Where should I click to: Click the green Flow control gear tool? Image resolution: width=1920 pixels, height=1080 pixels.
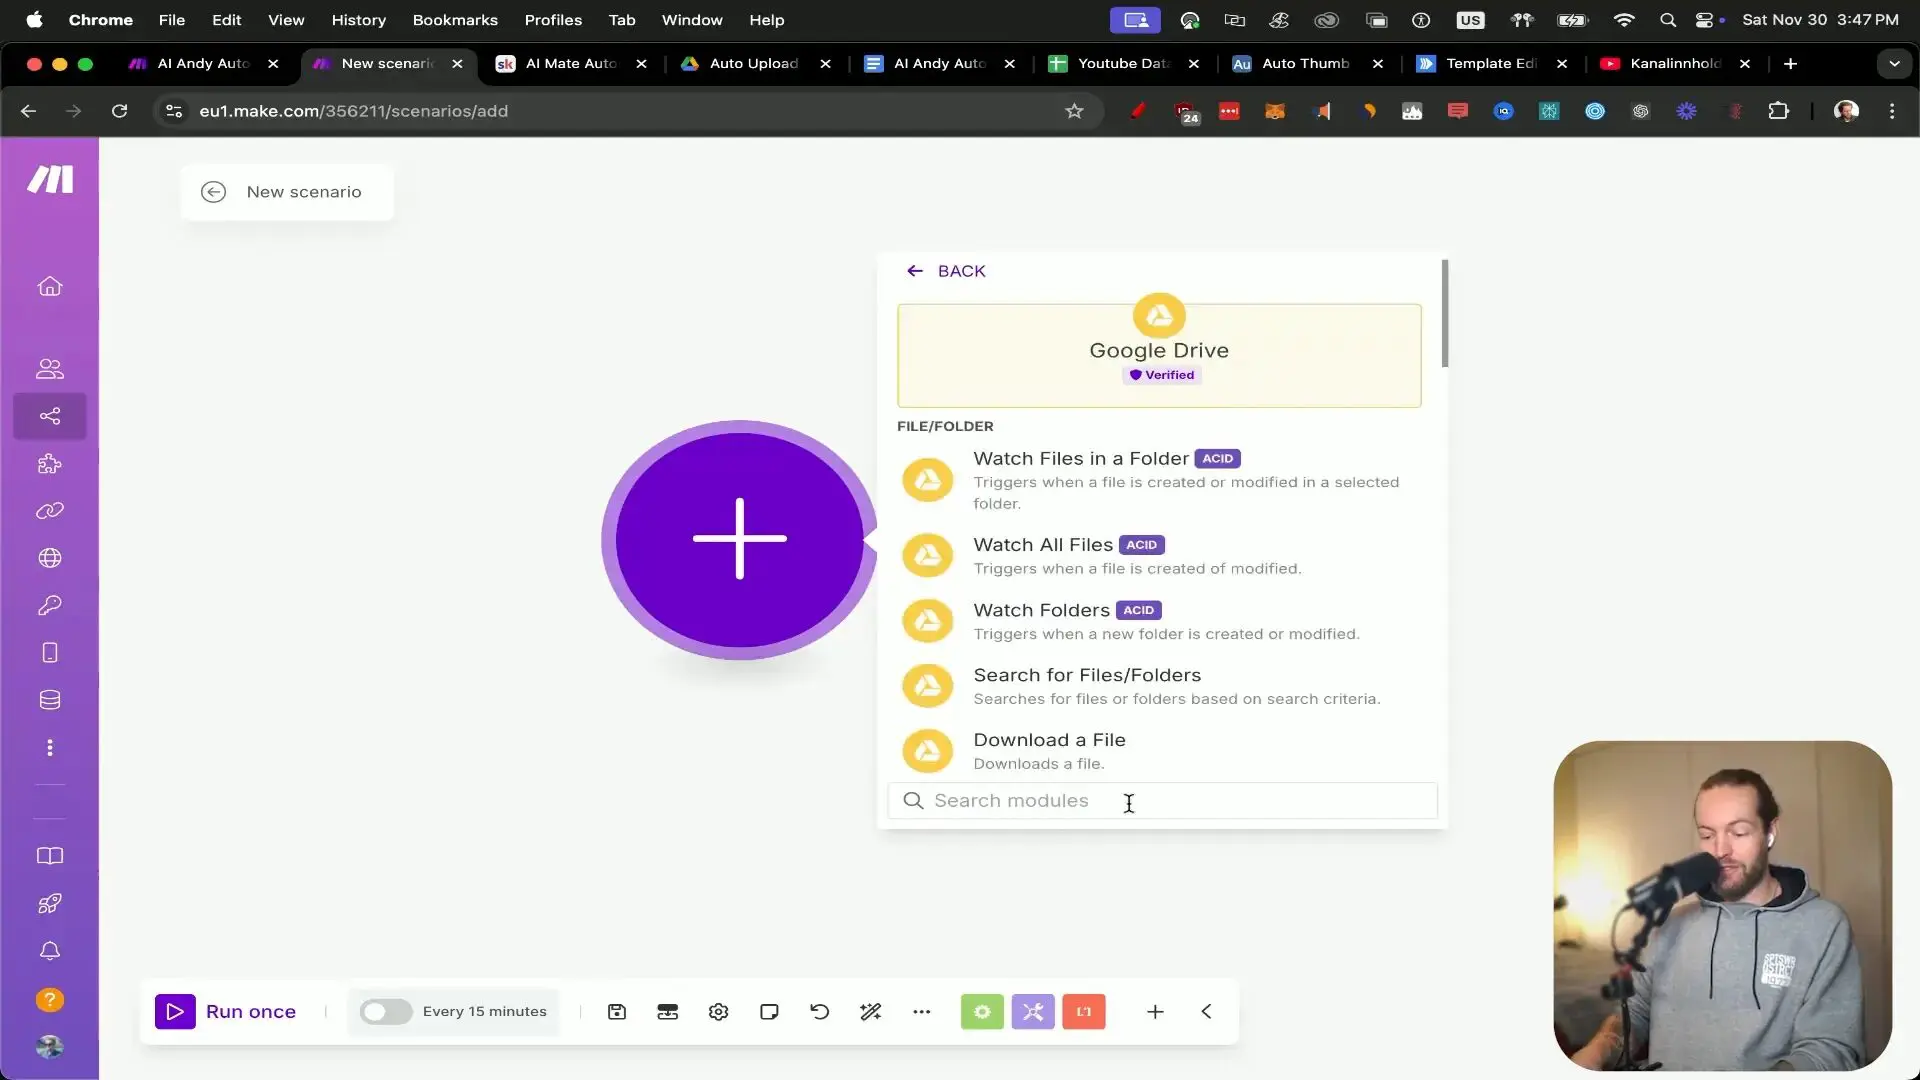(982, 1012)
